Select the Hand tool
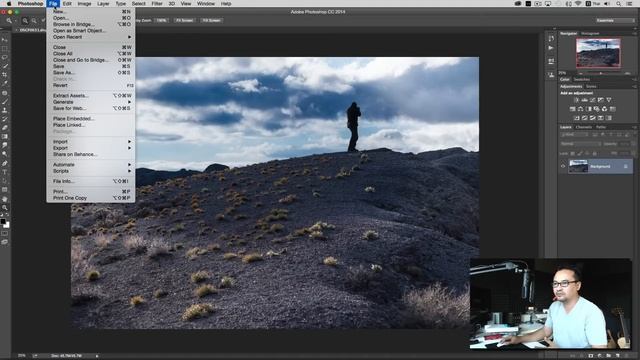640x360 pixels. tap(5, 199)
